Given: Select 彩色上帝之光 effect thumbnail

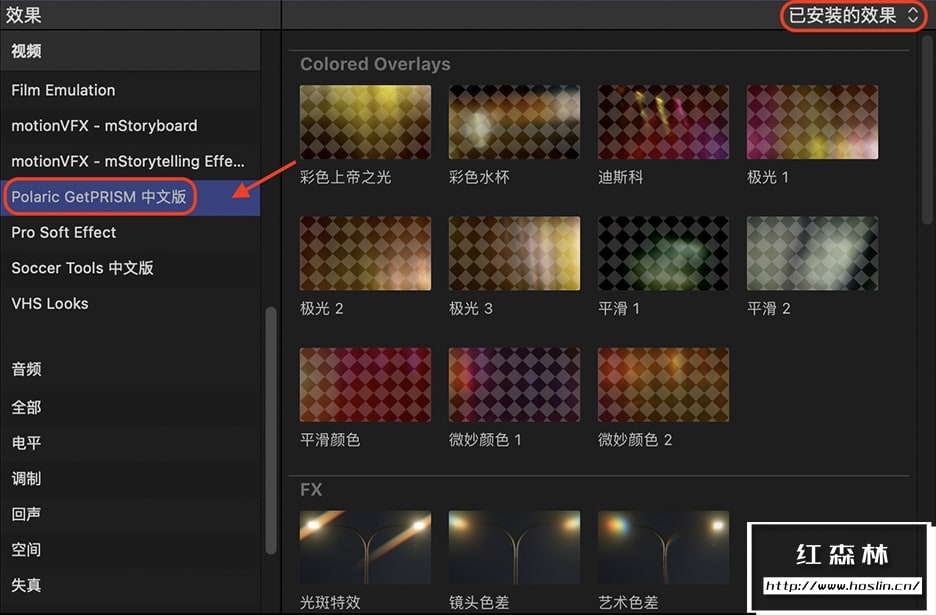Looking at the screenshot, I should pos(365,122).
